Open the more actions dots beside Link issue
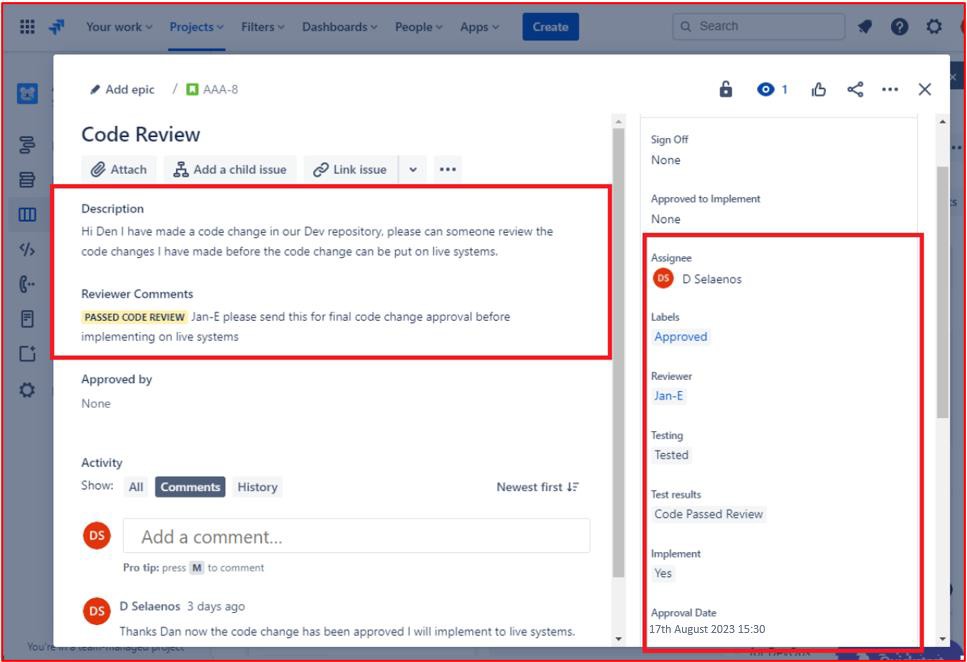This screenshot has height=662, width=967. [x=448, y=169]
